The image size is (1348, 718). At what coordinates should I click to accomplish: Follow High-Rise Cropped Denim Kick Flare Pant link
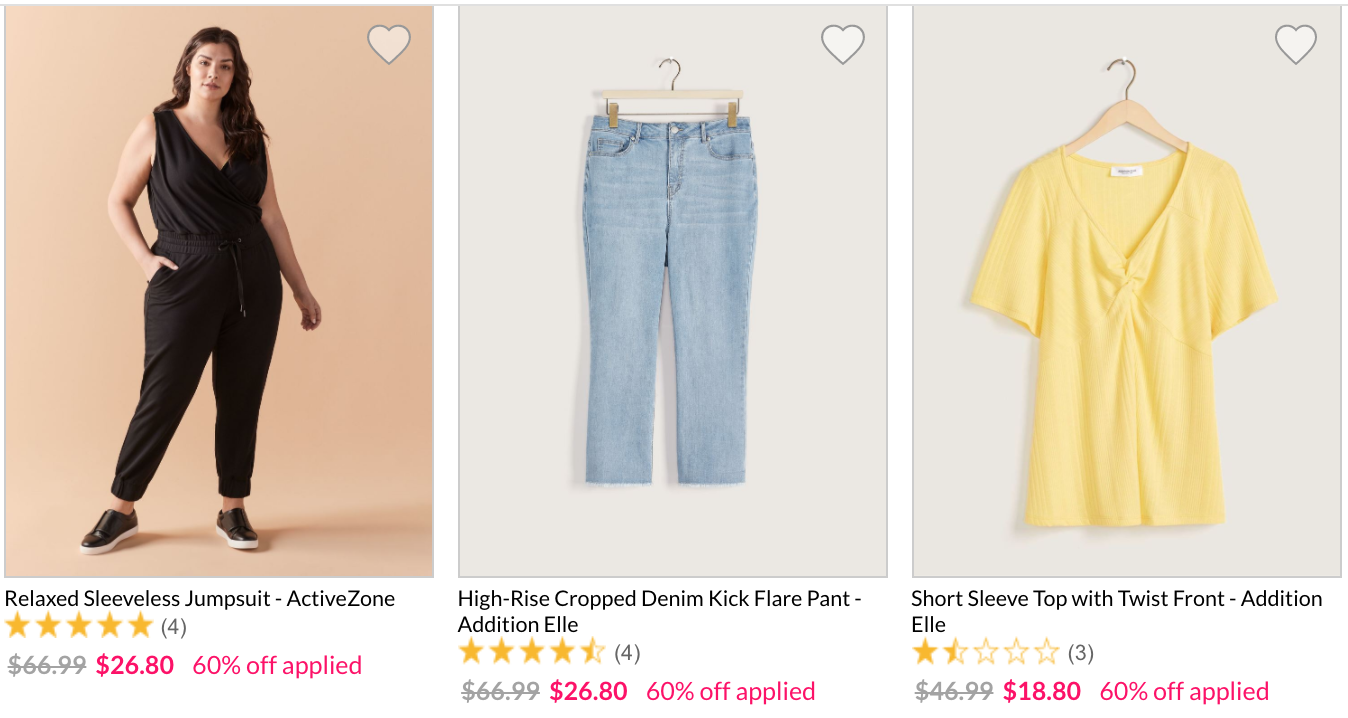click(x=660, y=611)
